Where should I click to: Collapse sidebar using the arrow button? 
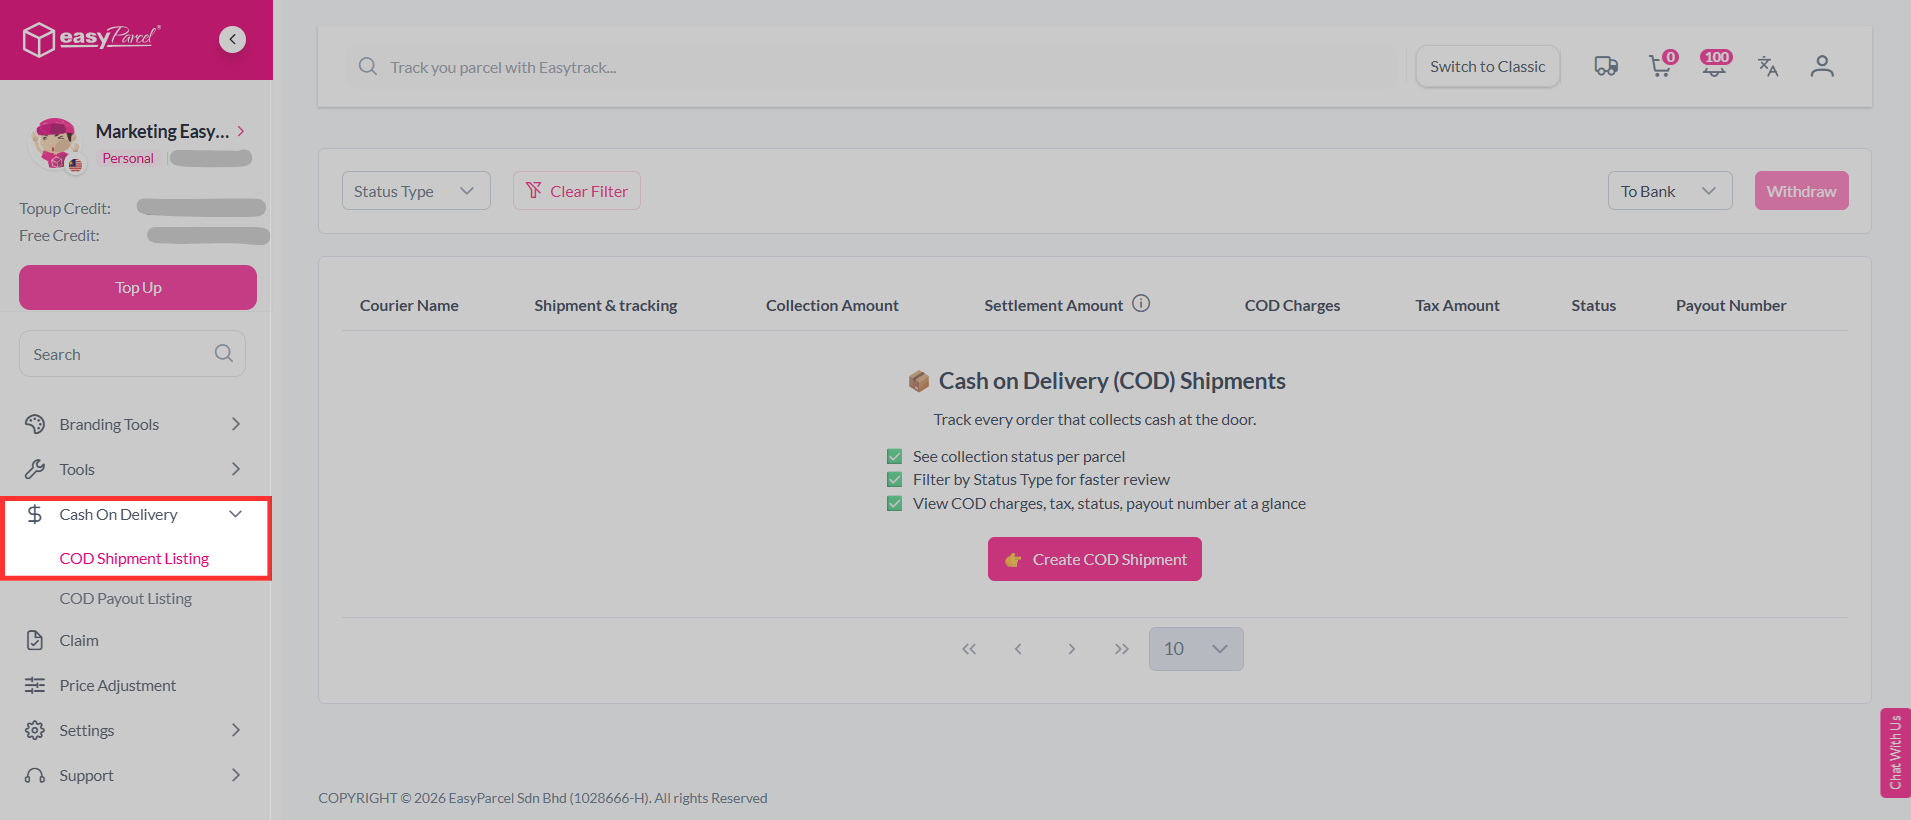click(232, 39)
